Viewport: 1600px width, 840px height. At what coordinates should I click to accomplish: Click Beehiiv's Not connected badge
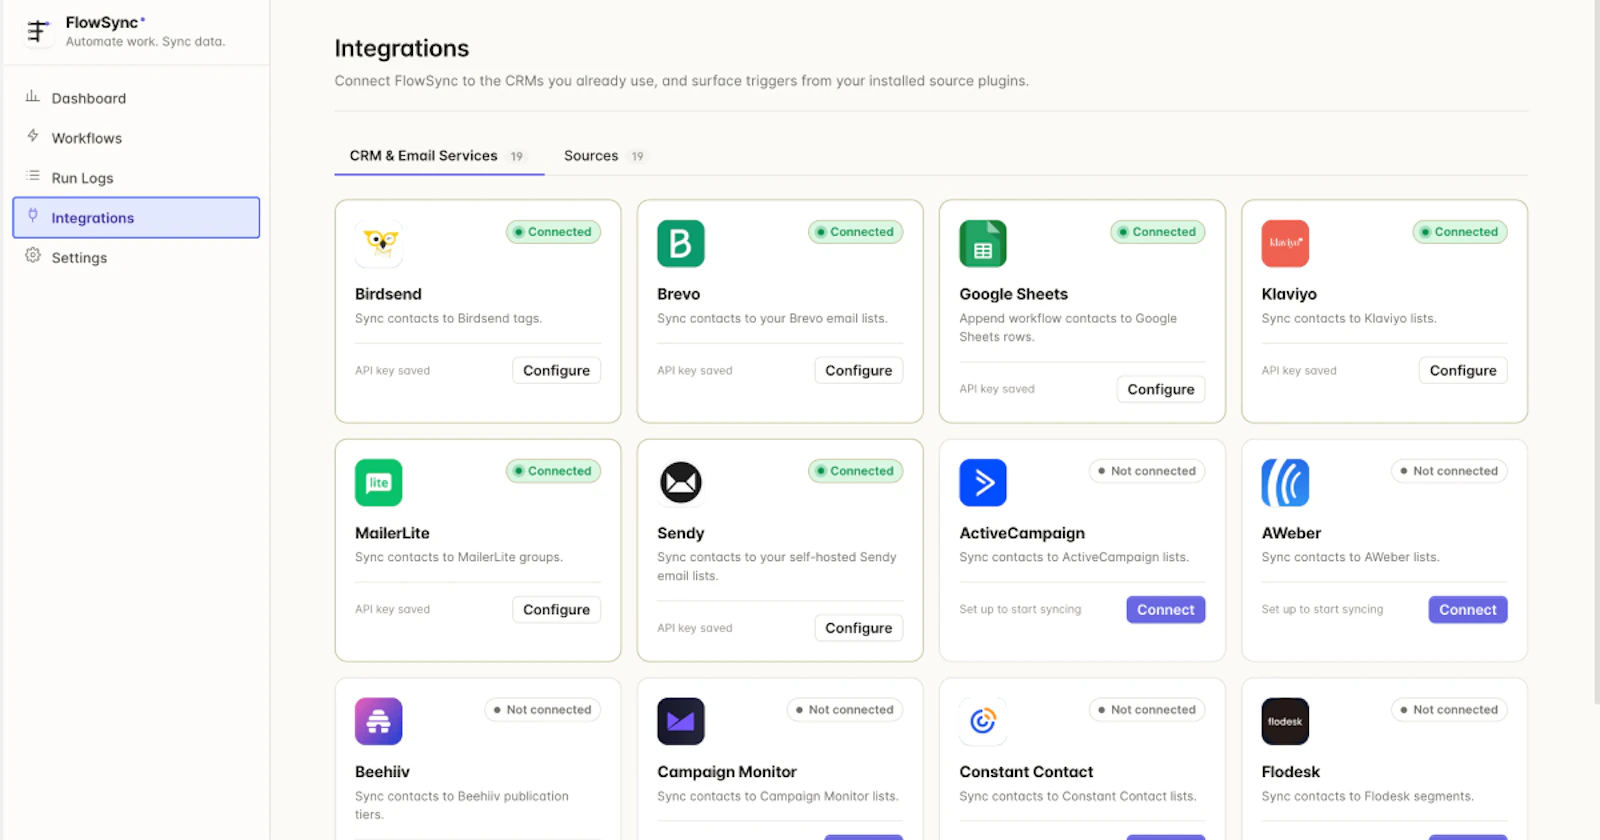coord(542,710)
